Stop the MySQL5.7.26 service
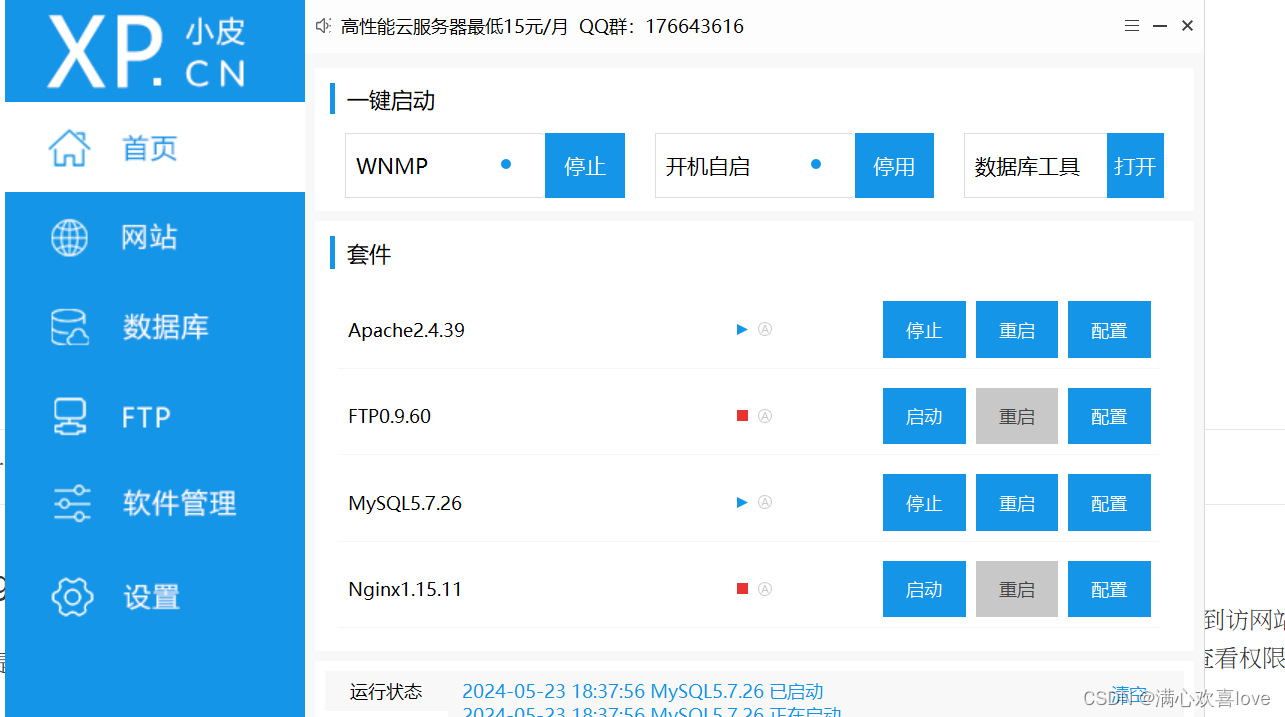The height and width of the screenshot is (717, 1285). pos(924,503)
